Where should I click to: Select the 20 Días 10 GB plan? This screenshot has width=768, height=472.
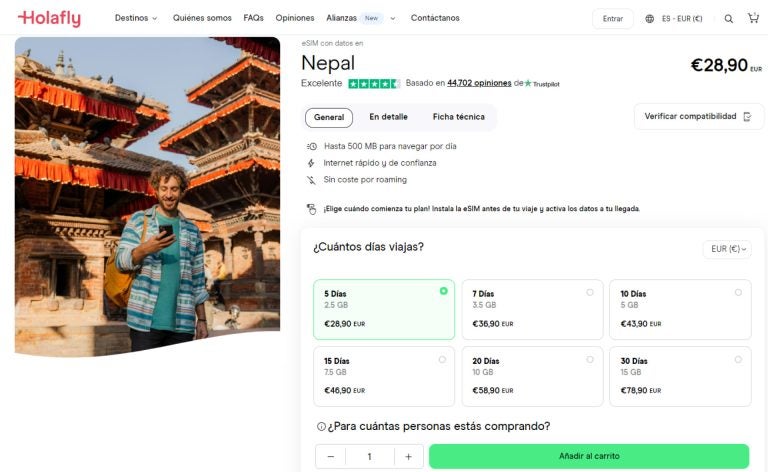532,377
